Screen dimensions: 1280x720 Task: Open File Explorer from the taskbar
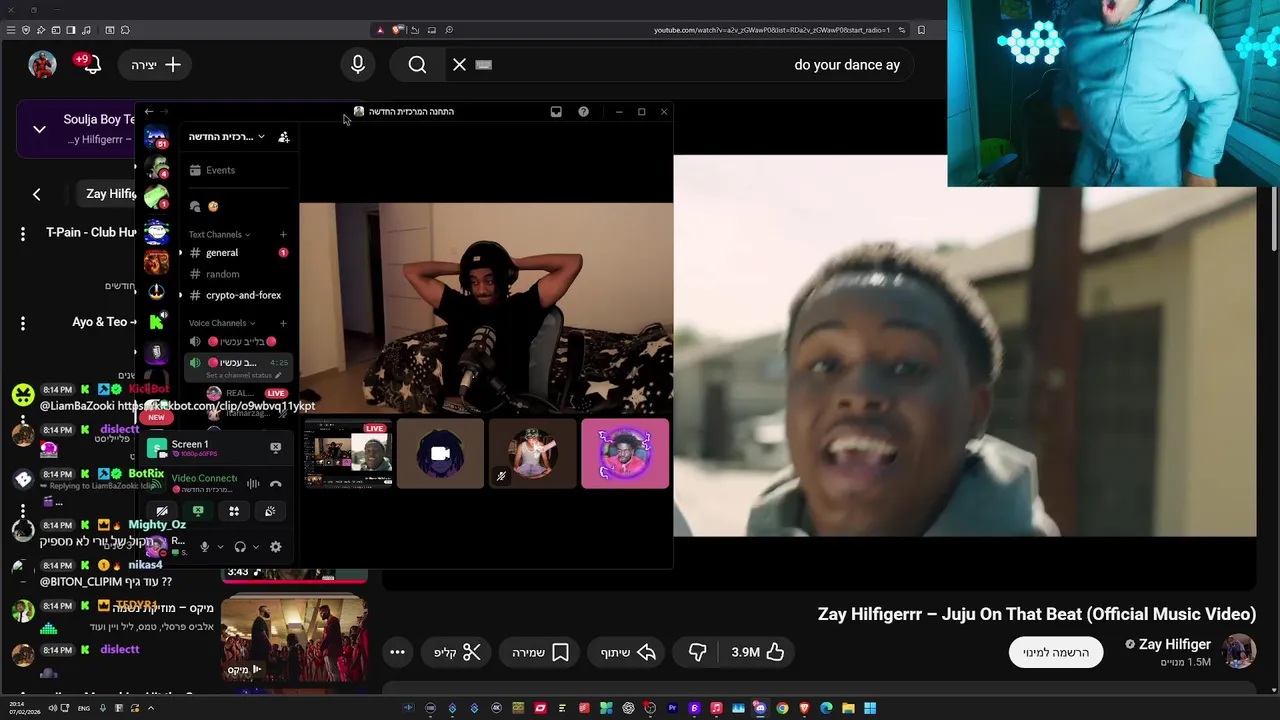click(x=848, y=708)
